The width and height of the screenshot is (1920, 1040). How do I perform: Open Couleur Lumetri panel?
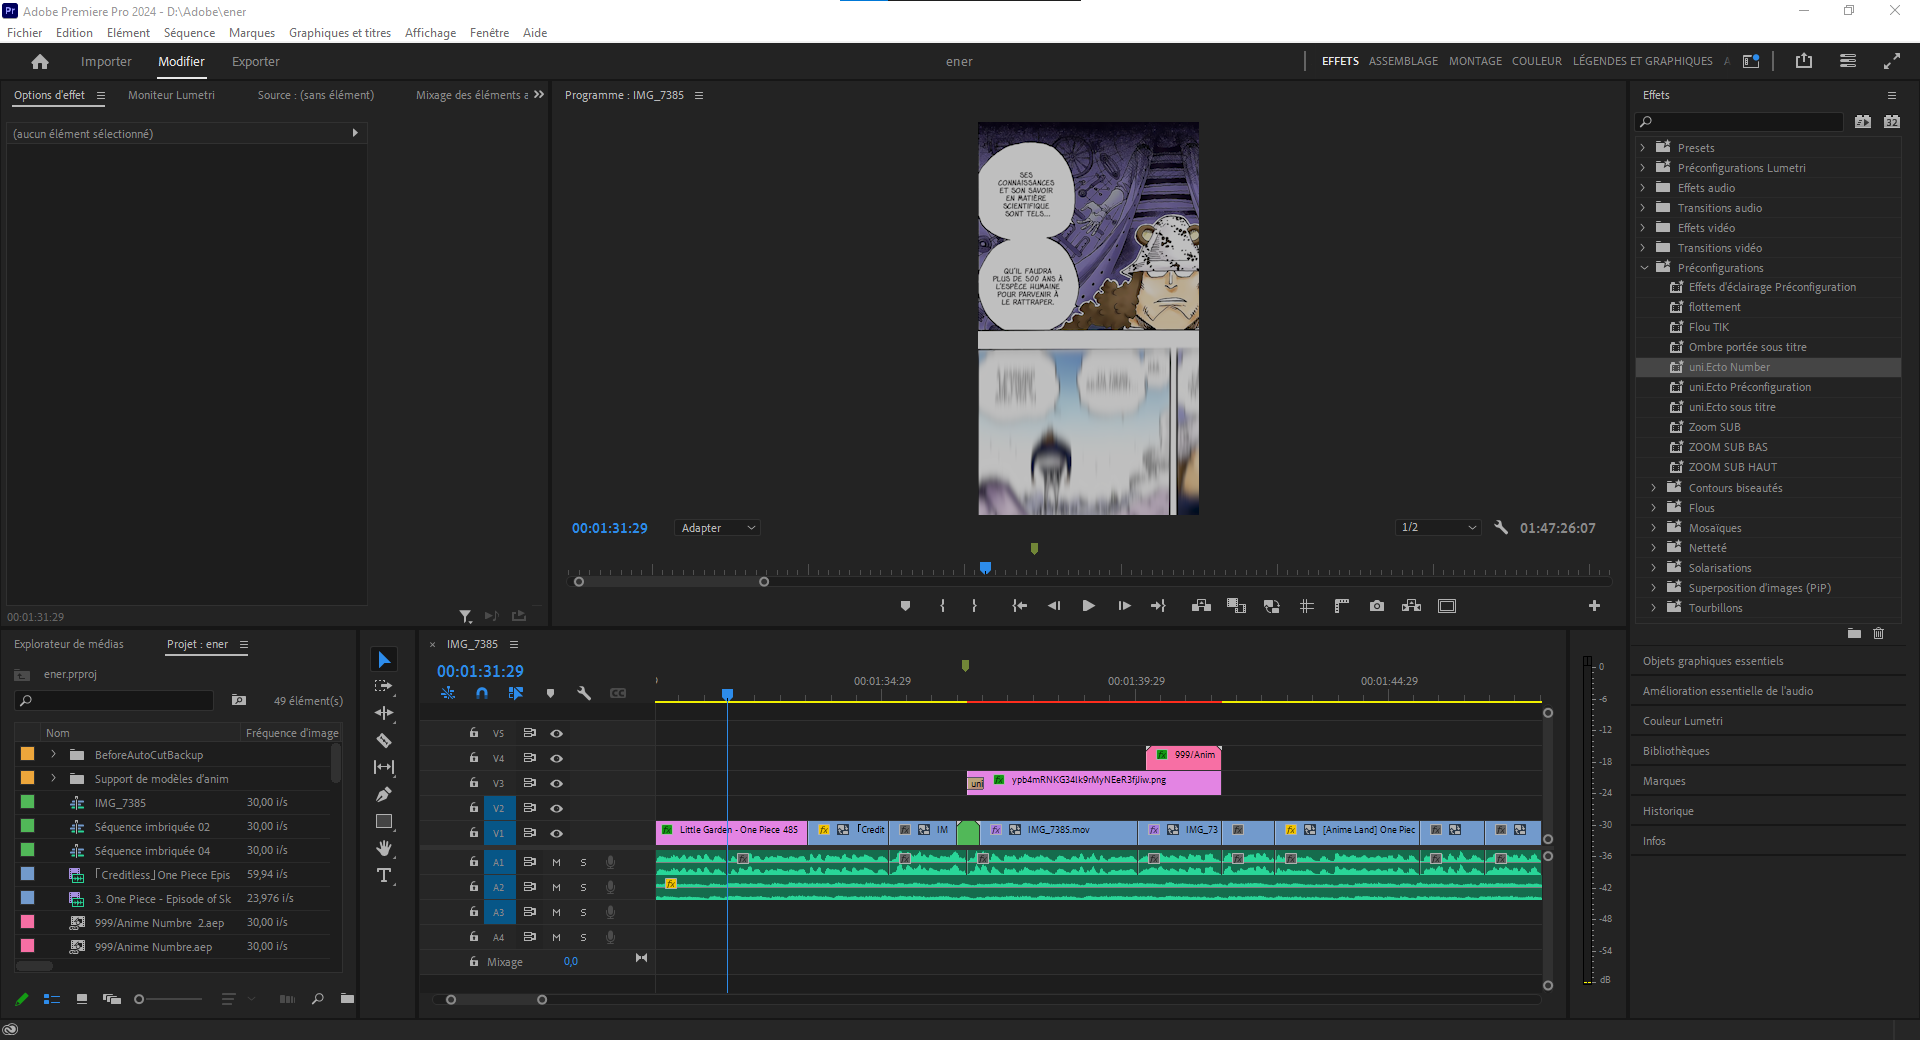pos(1683,721)
